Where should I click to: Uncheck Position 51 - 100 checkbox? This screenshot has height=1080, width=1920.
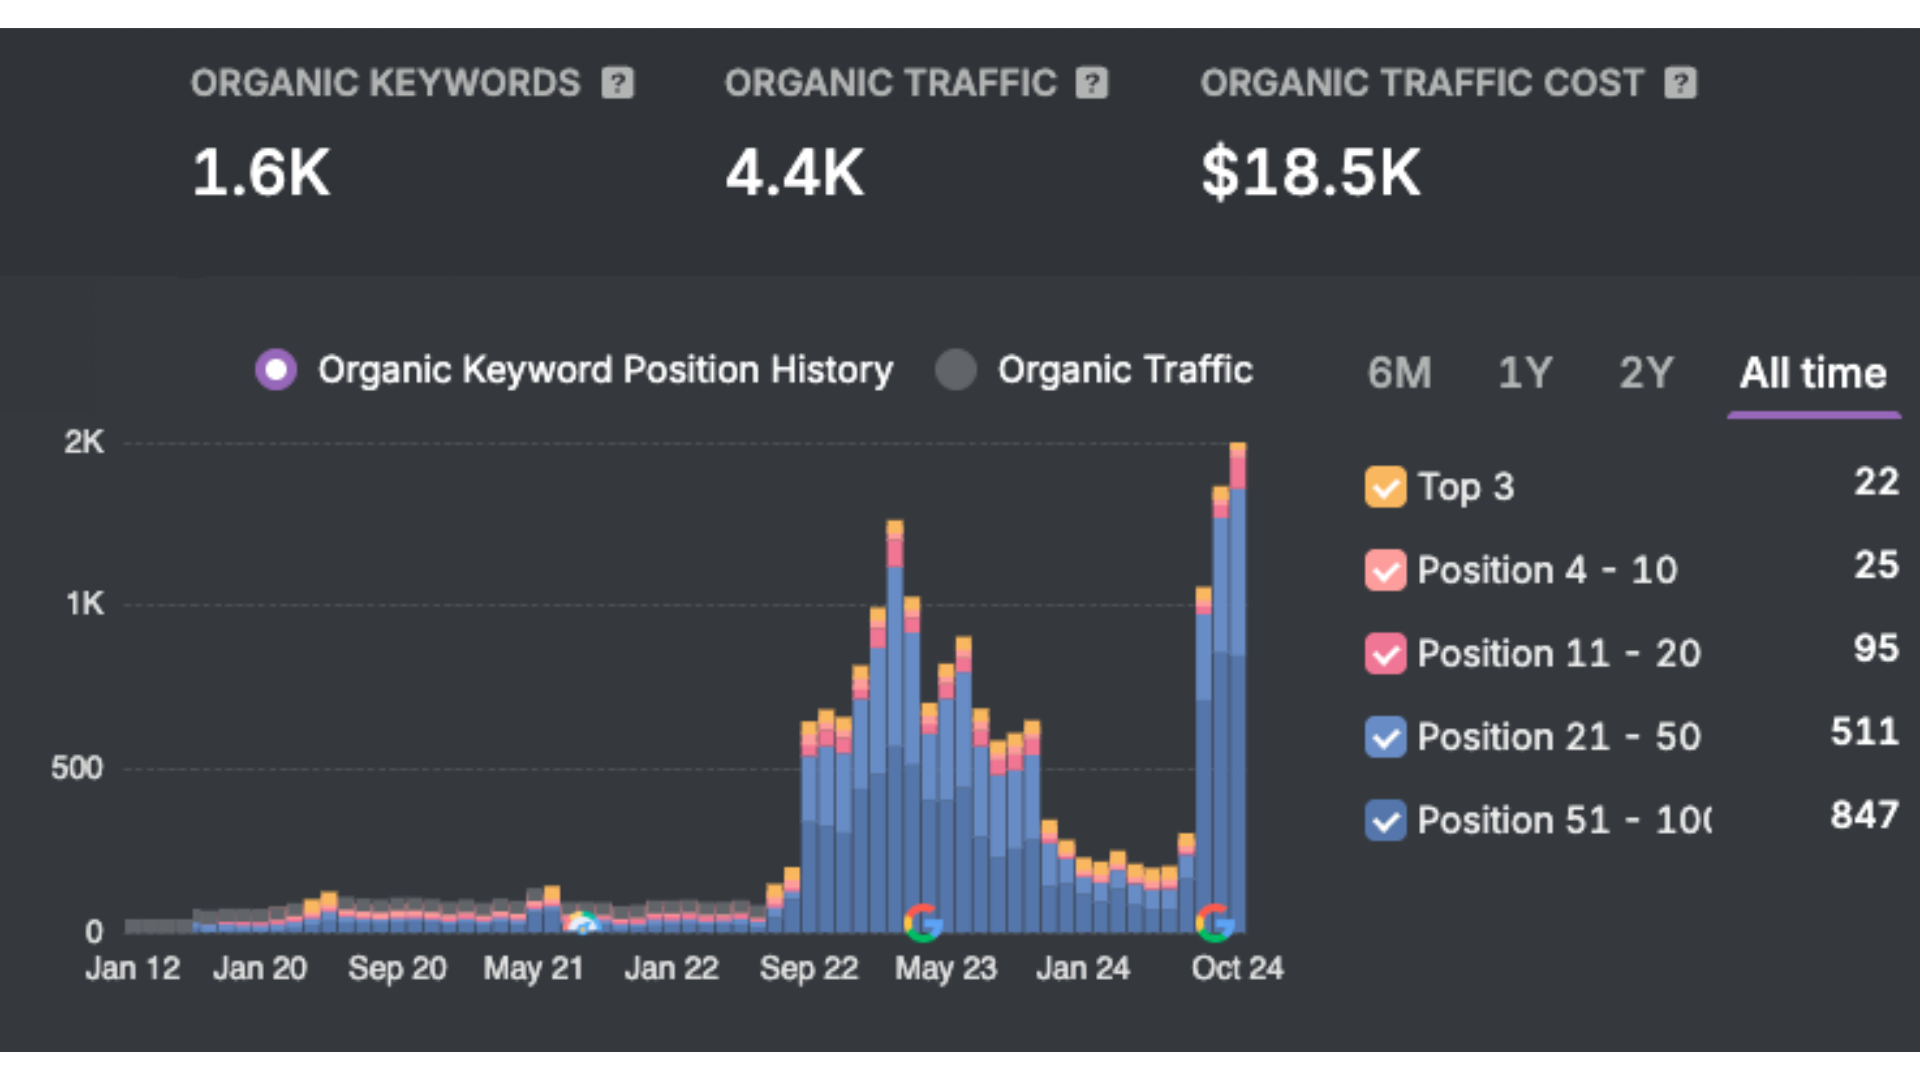1385,821
